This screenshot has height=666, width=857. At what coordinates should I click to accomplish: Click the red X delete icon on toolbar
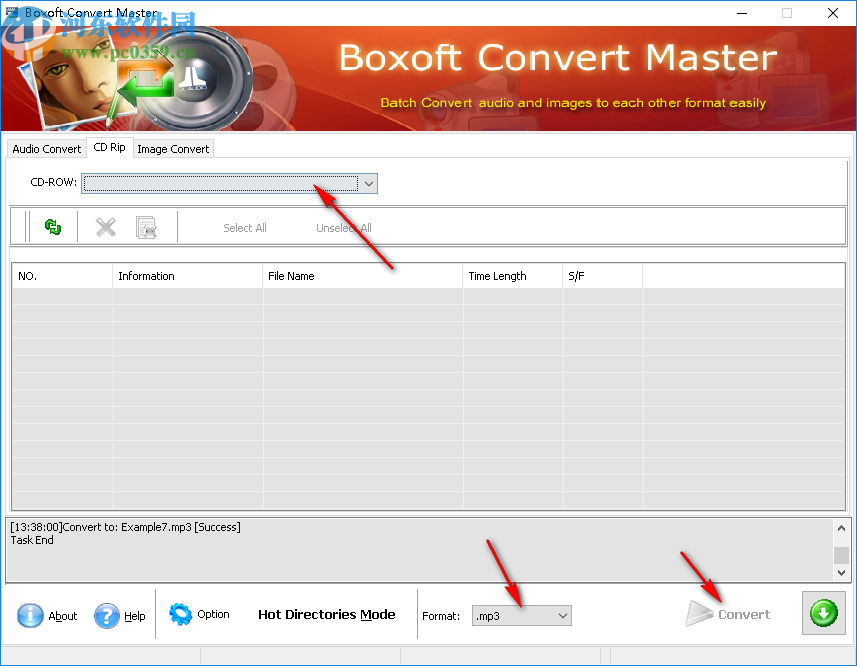click(x=104, y=226)
